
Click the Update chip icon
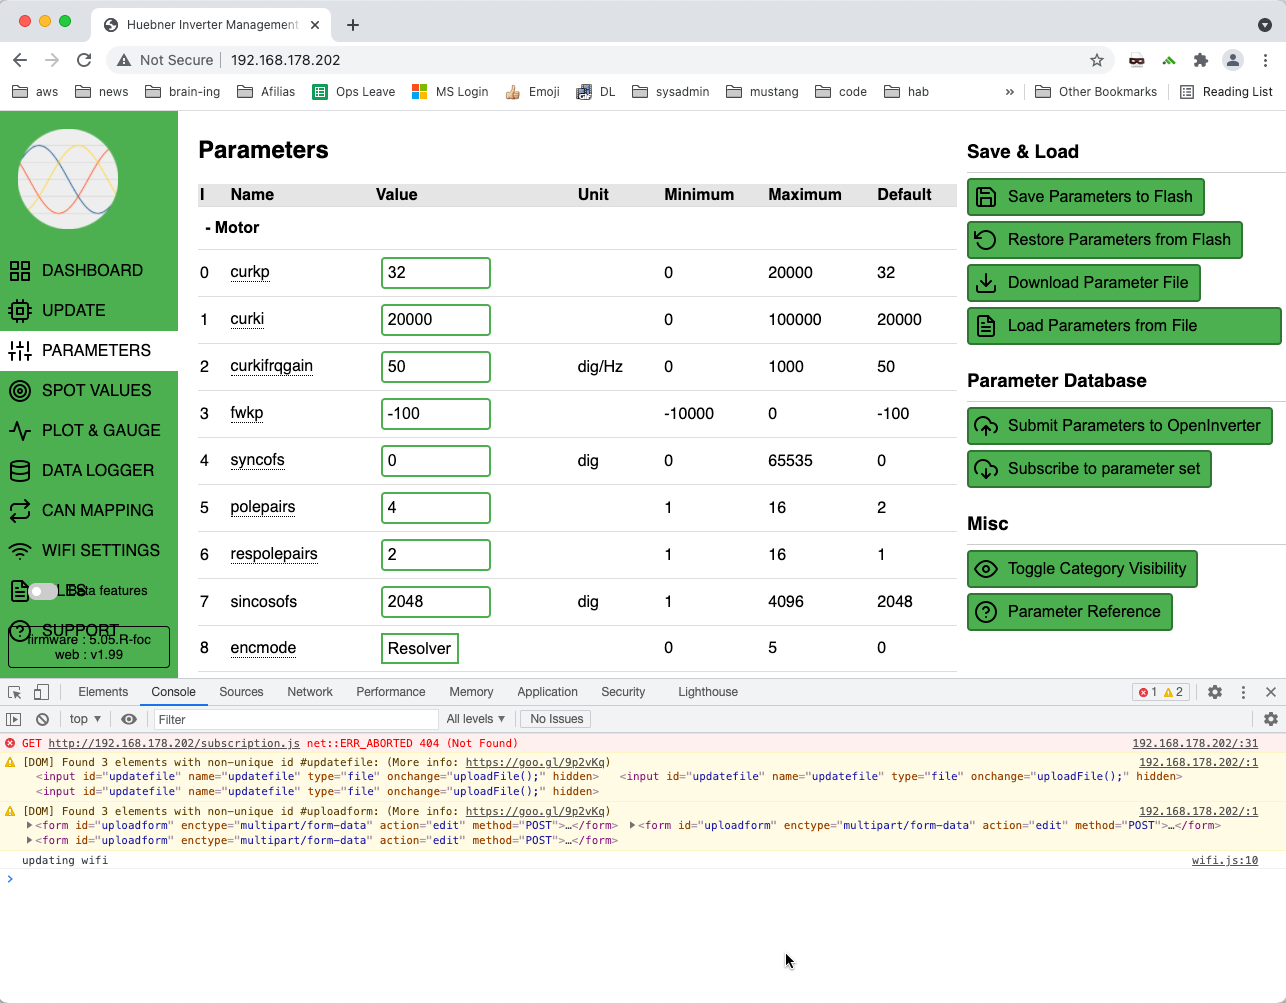coord(20,311)
